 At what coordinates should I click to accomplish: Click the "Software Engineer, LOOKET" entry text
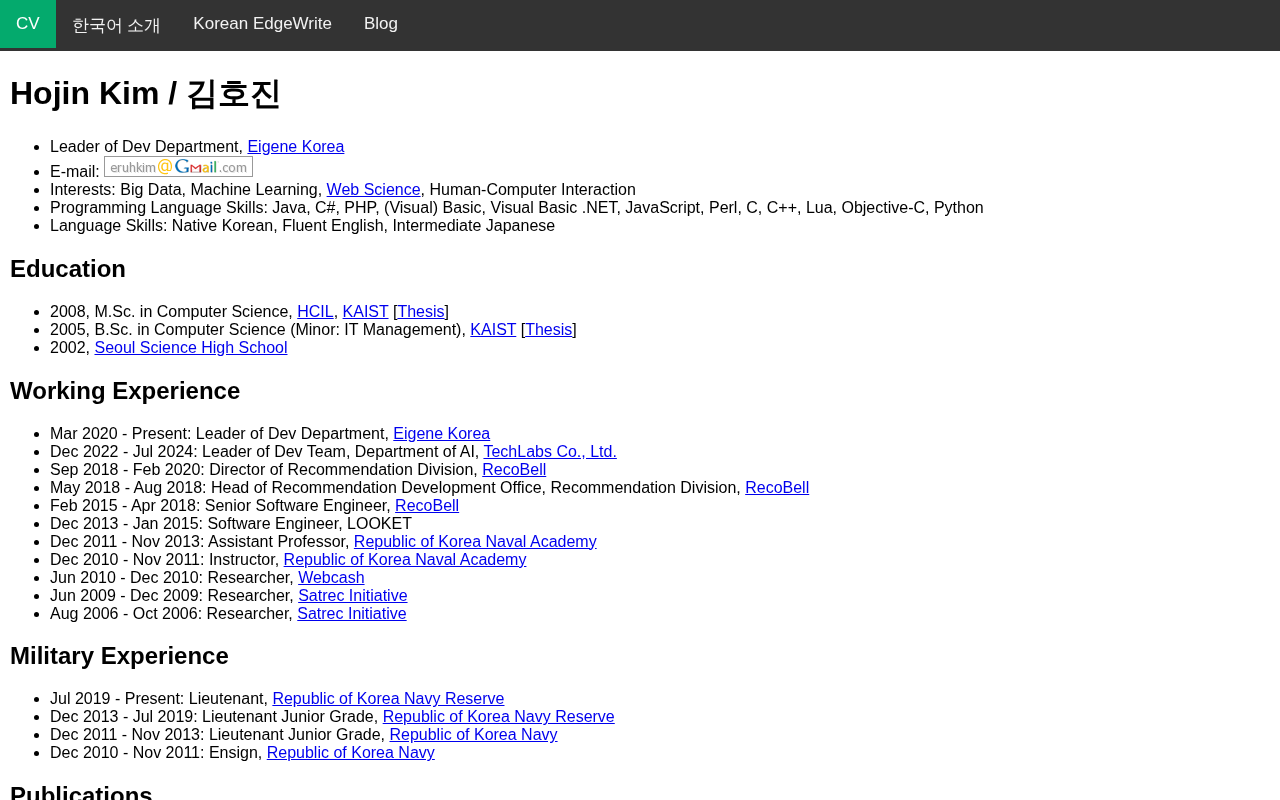[x=309, y=524]
